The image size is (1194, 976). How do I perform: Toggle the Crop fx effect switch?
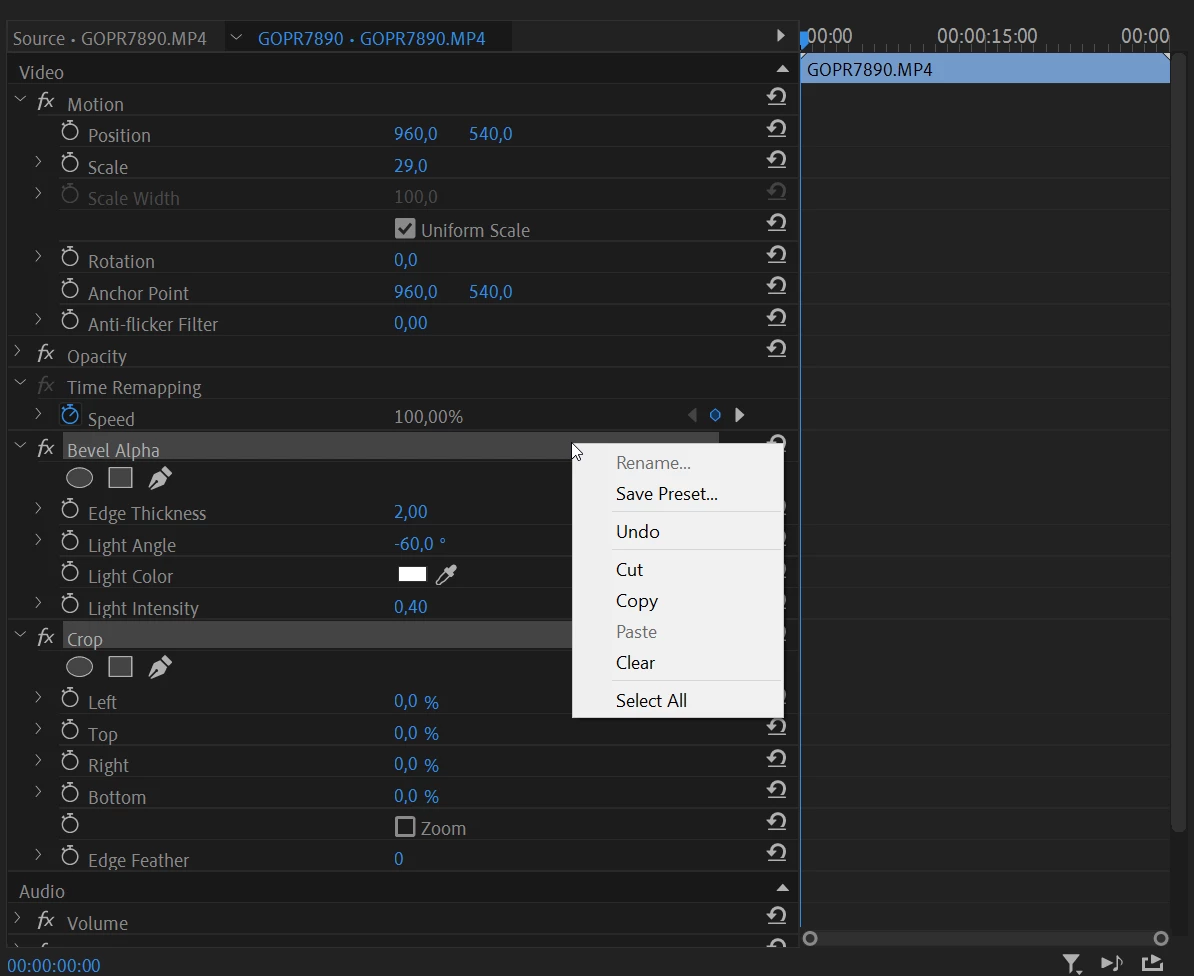[x=46, y=637]
